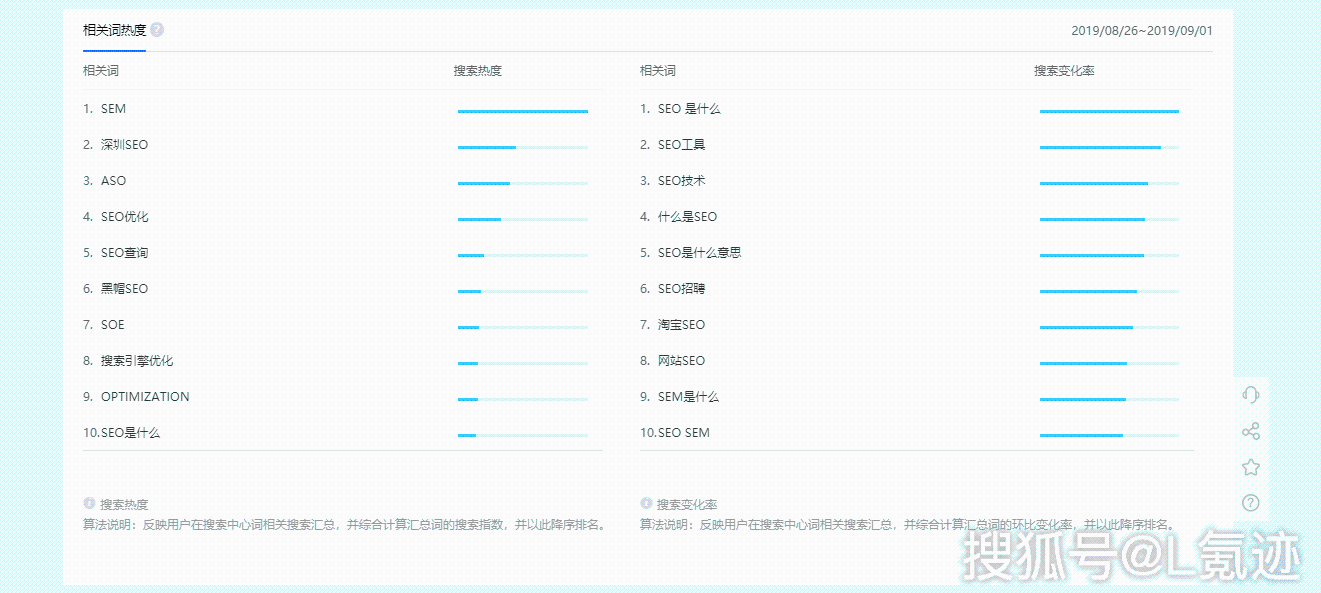Image resolution: width=1321 pixels, height=593 pixels.
Task: Open the related word SEM
Action: coord(113,109)
